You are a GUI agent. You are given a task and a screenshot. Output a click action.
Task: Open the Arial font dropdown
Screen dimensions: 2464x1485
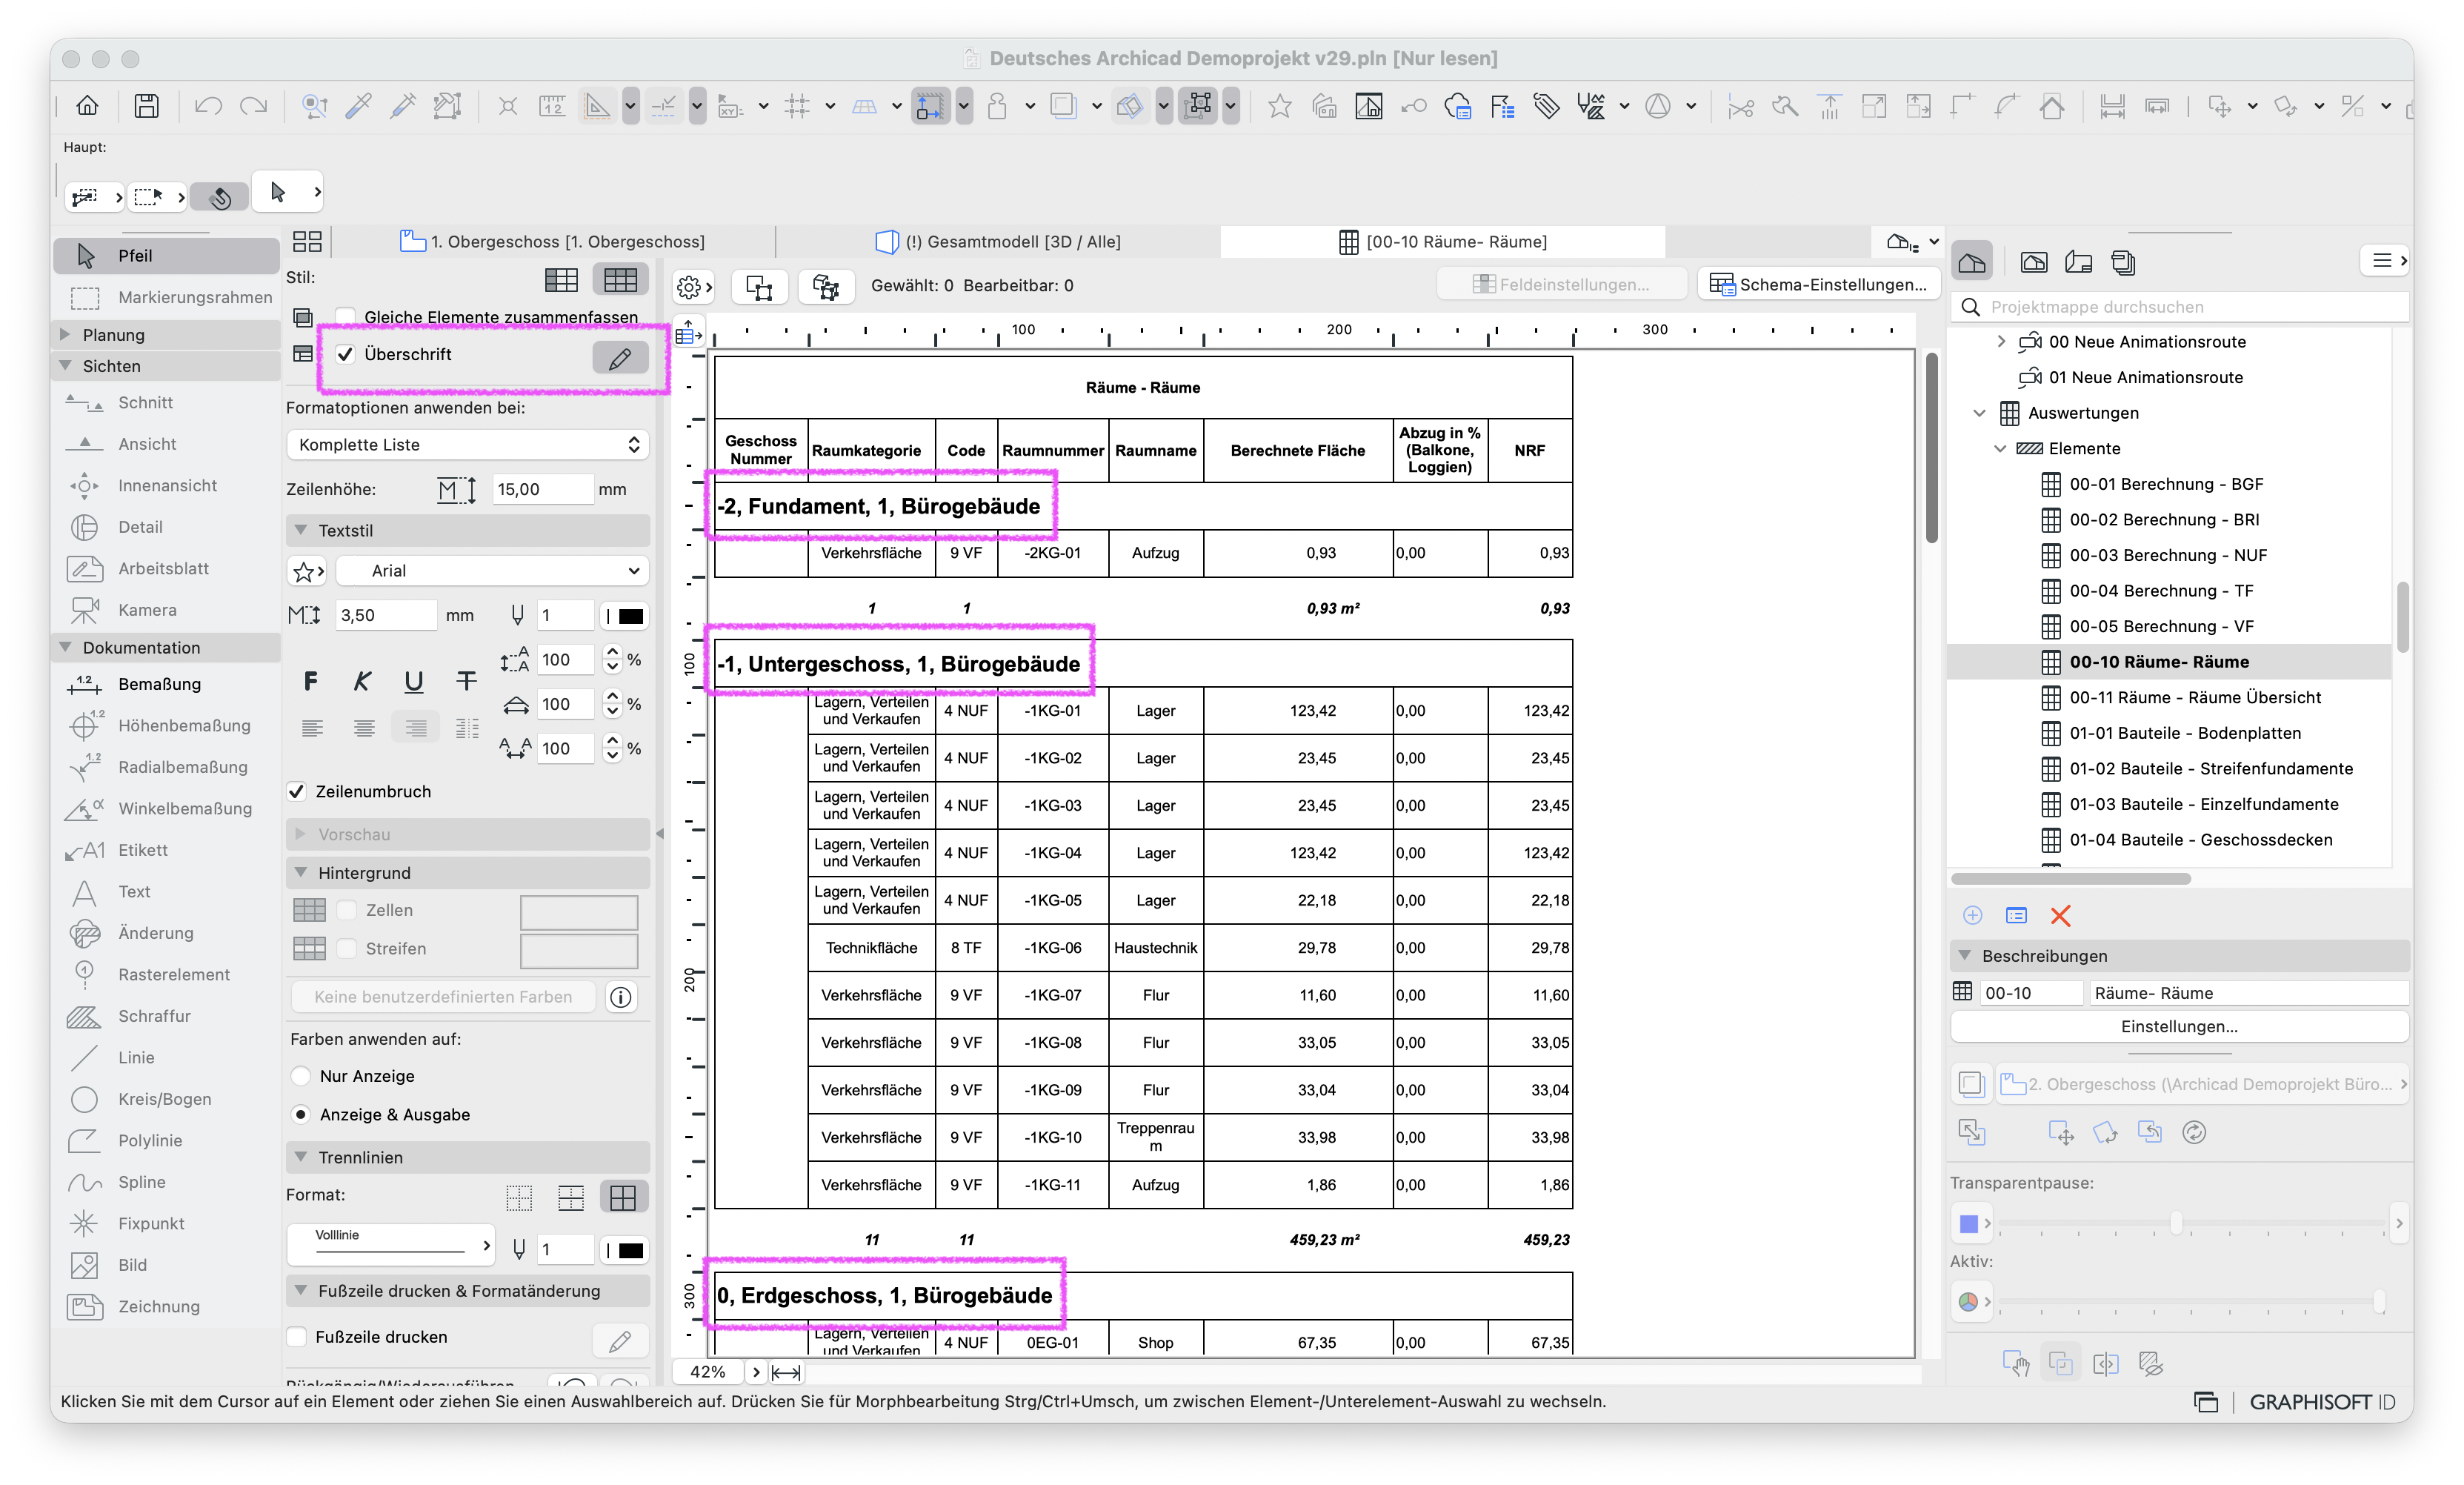[493, 571]
